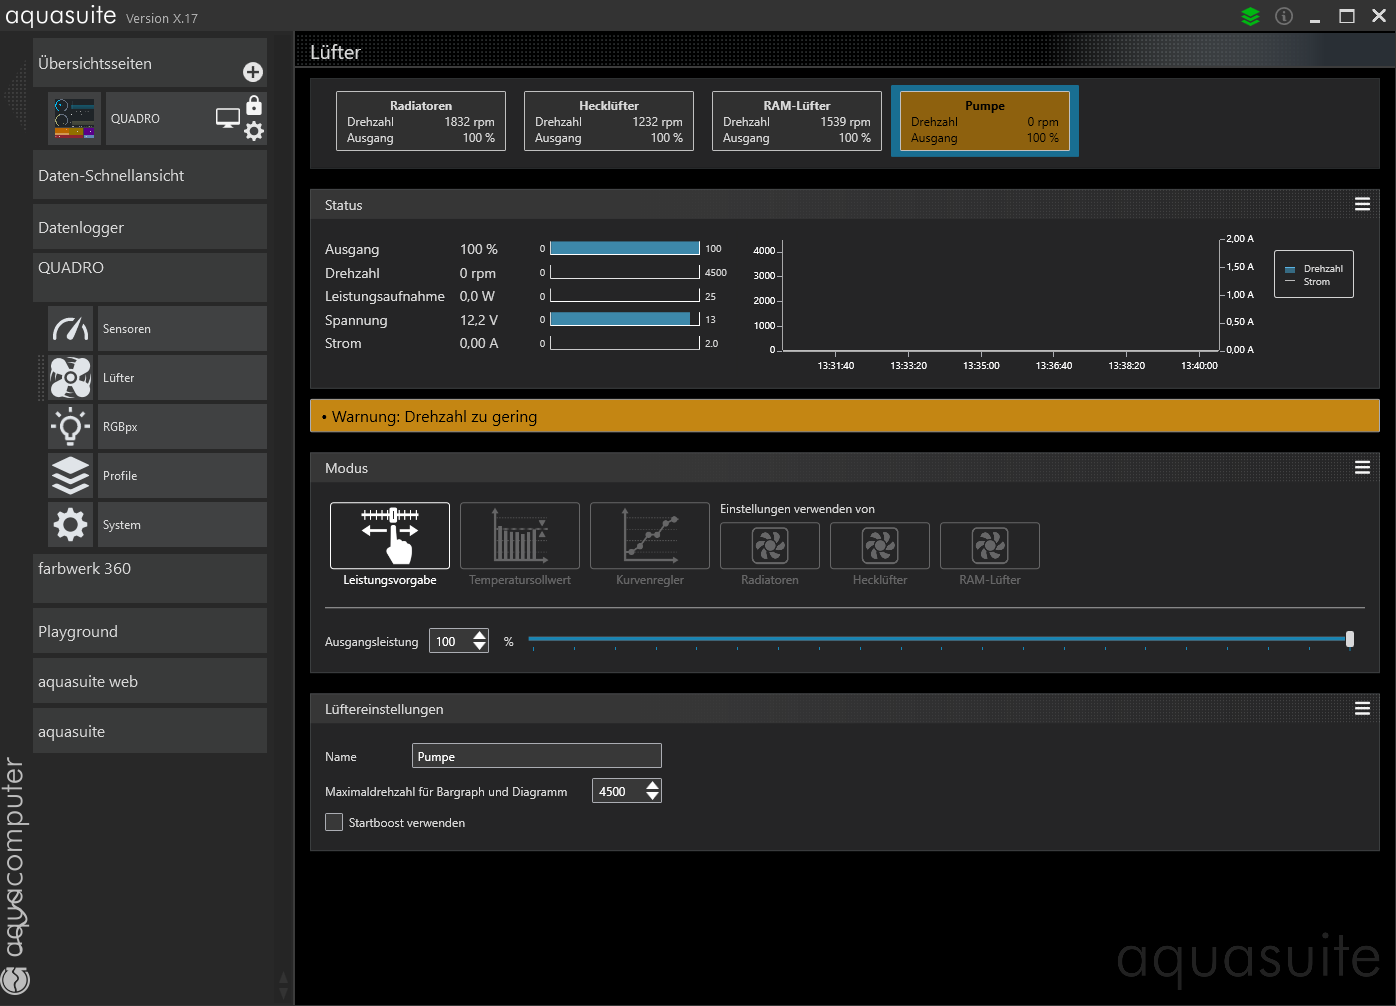Select the Pumpe fan tile
The width and height of the screenshot is (1396, 1006).
[x=985, y=121]
